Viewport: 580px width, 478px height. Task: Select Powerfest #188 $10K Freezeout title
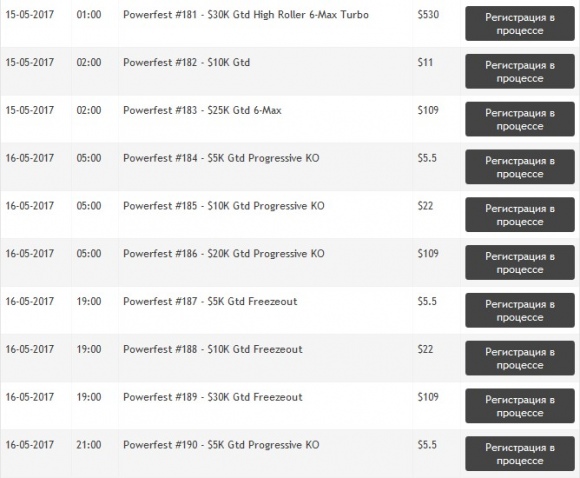coord(213,349)
